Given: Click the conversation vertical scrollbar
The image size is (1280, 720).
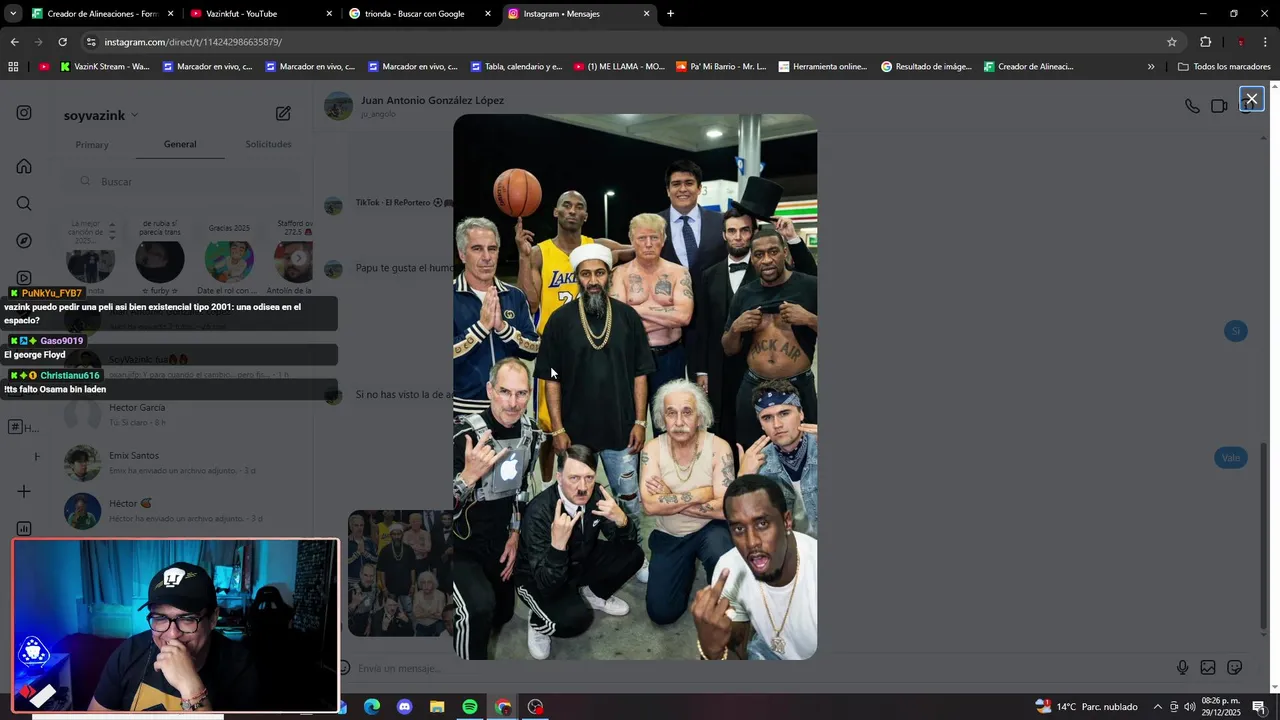Looking at the screenshot, I should pos(1264,535).
